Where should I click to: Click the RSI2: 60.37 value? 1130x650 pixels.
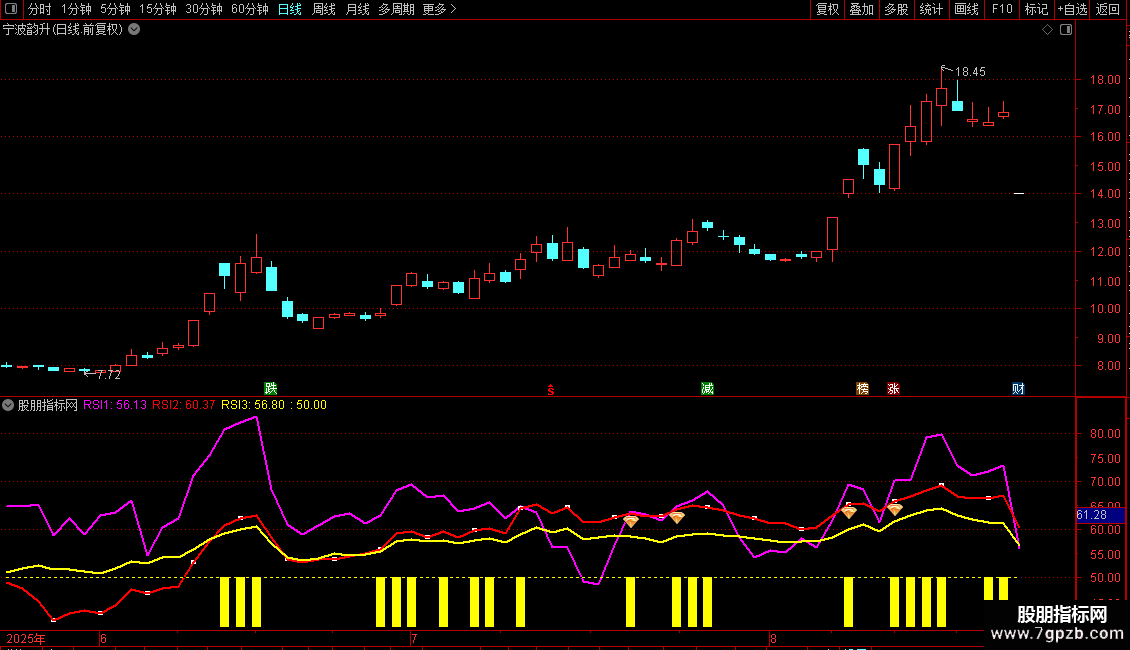point(183,405)
